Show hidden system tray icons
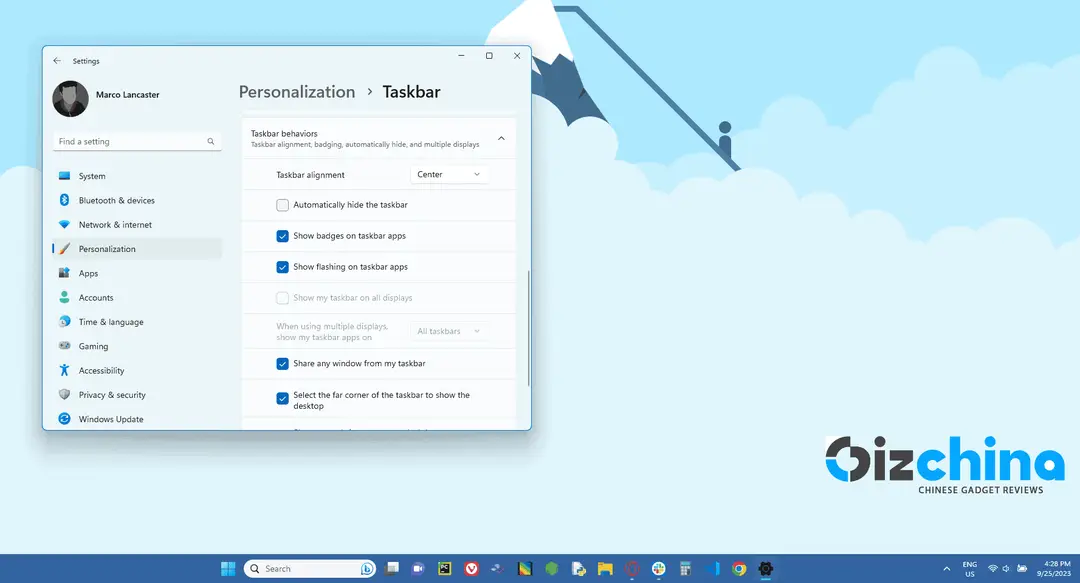This screenshot has height=583, width=1080. coord(946,569)
